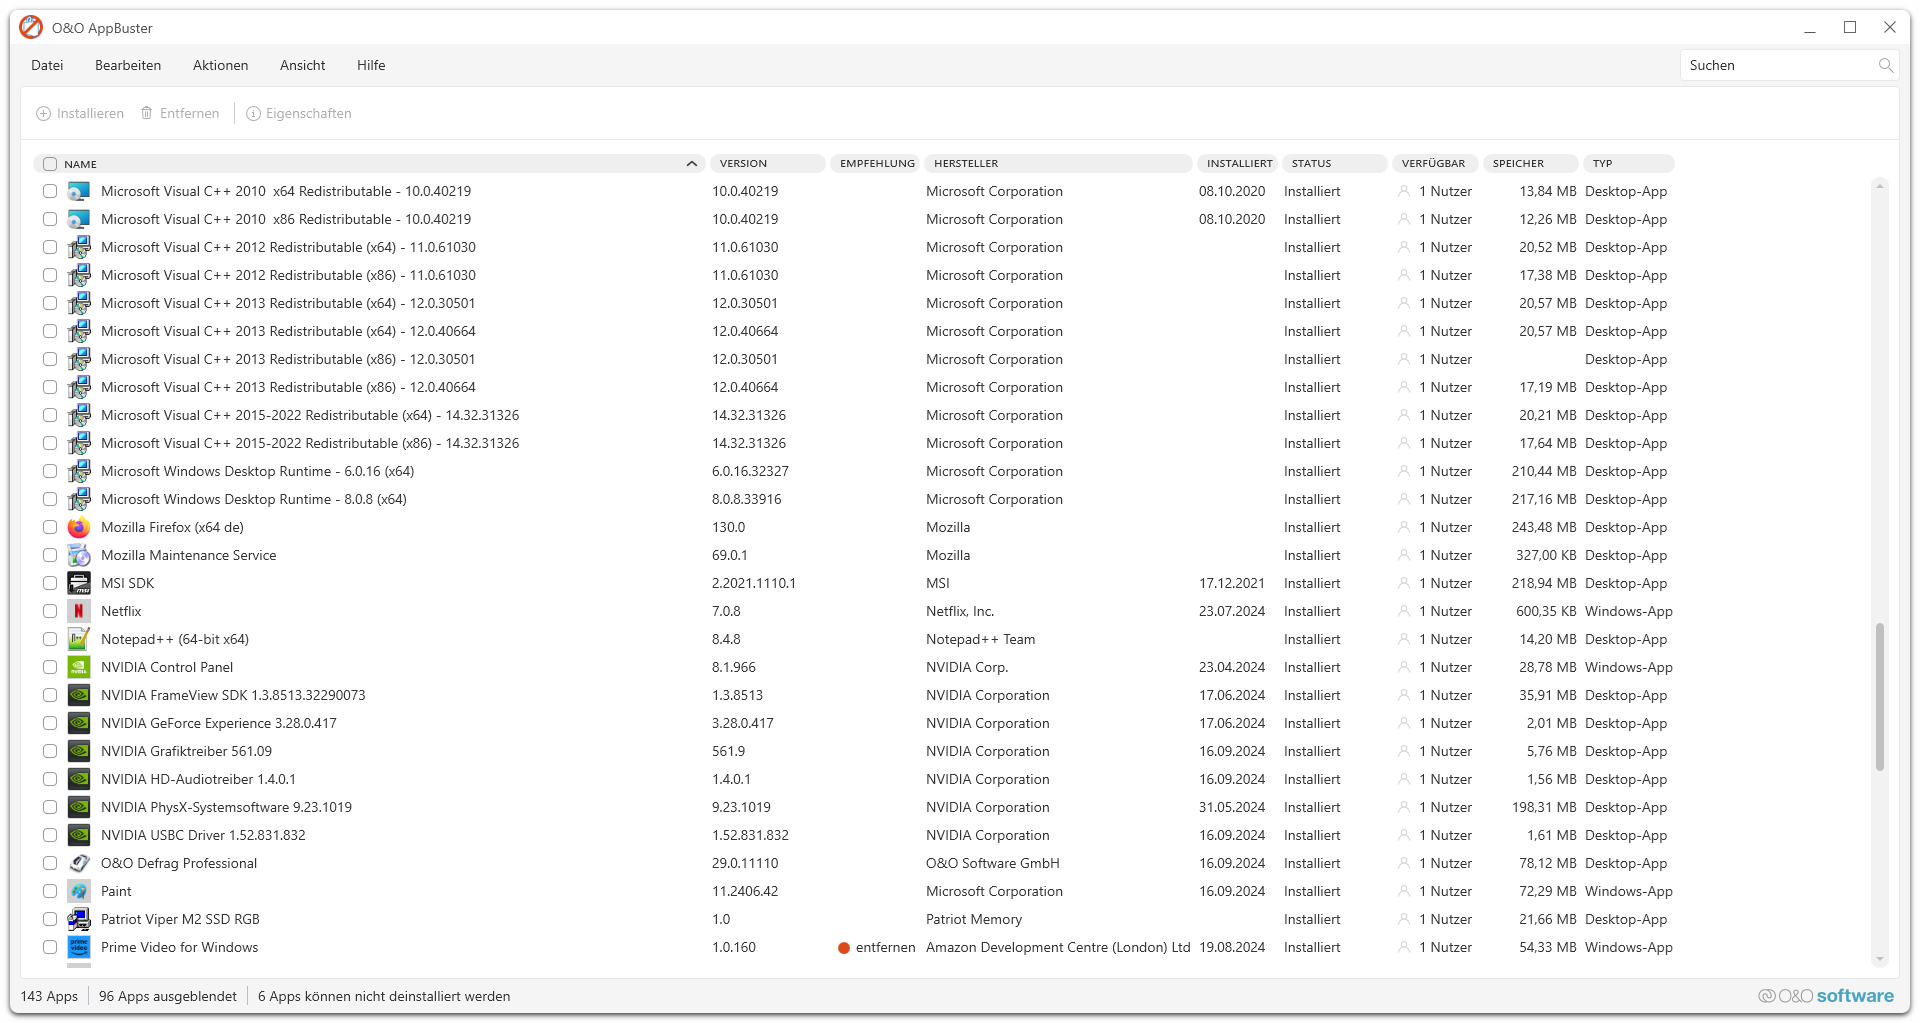Click the Eigenschaften toolbar button
The width and height of the screenshot is (1920, 1023).
coord(299,114)
